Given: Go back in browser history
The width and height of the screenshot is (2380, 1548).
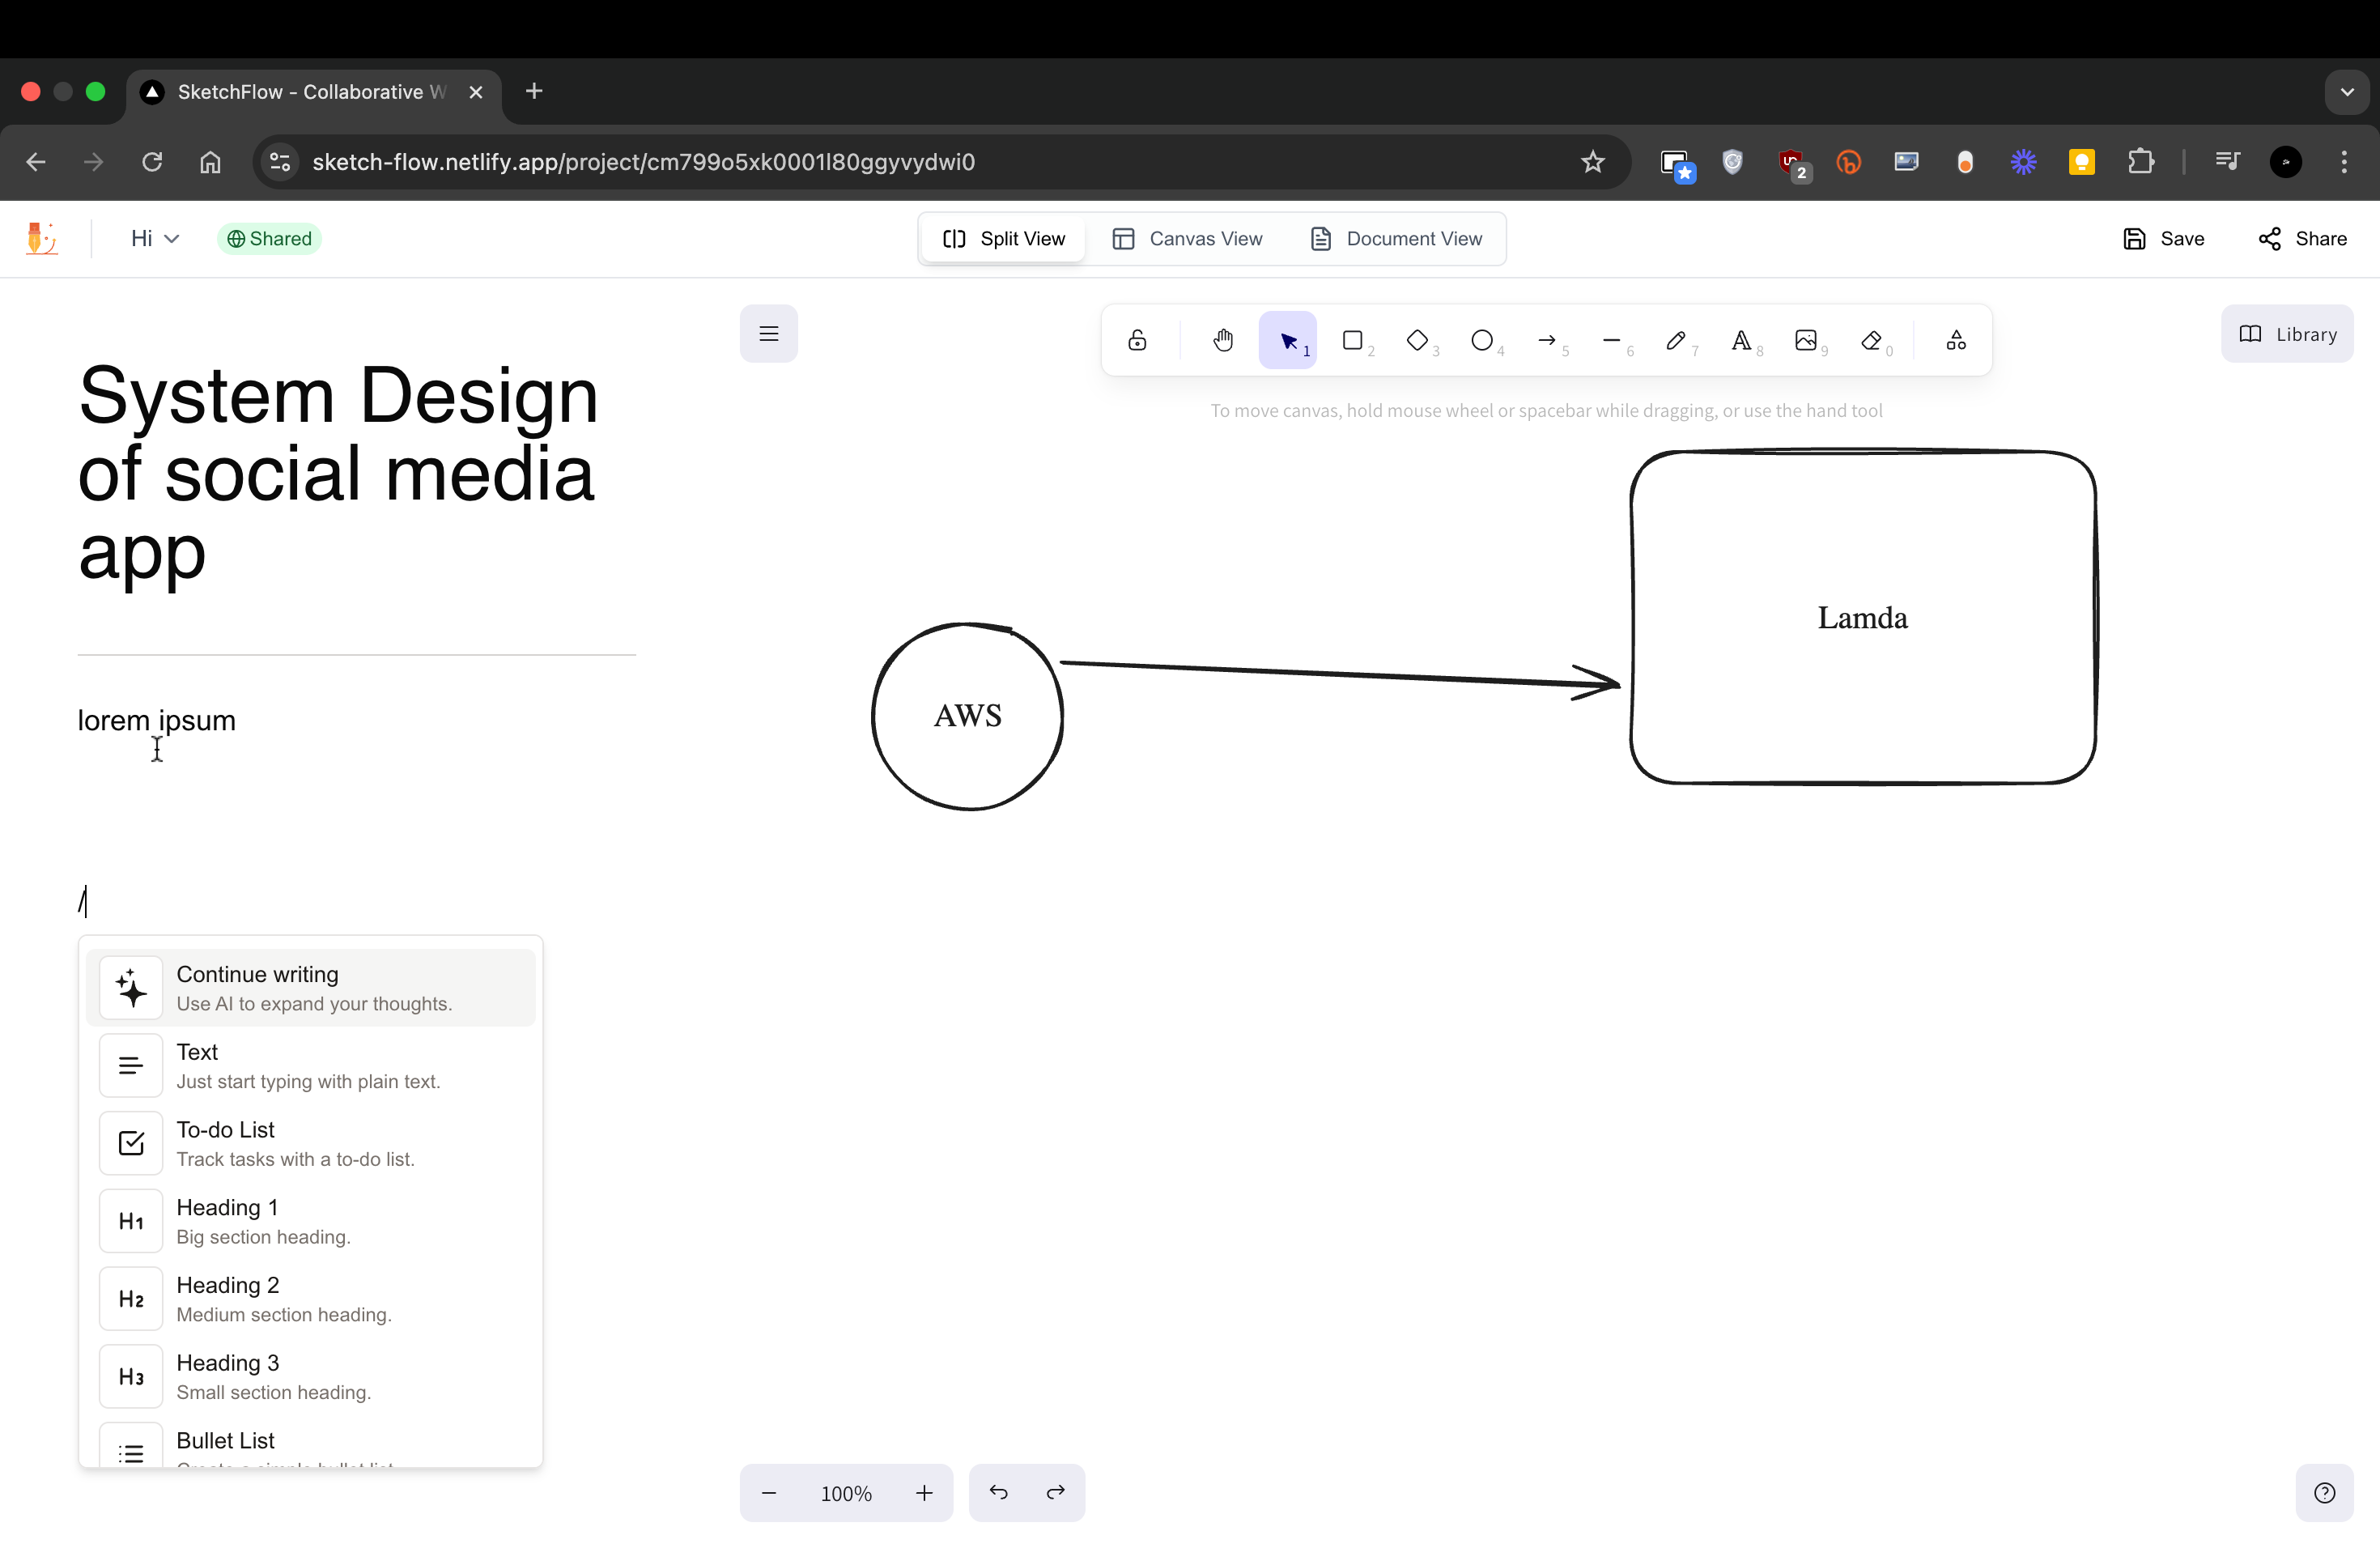Looking at the screenshot, I should [36, 162].
